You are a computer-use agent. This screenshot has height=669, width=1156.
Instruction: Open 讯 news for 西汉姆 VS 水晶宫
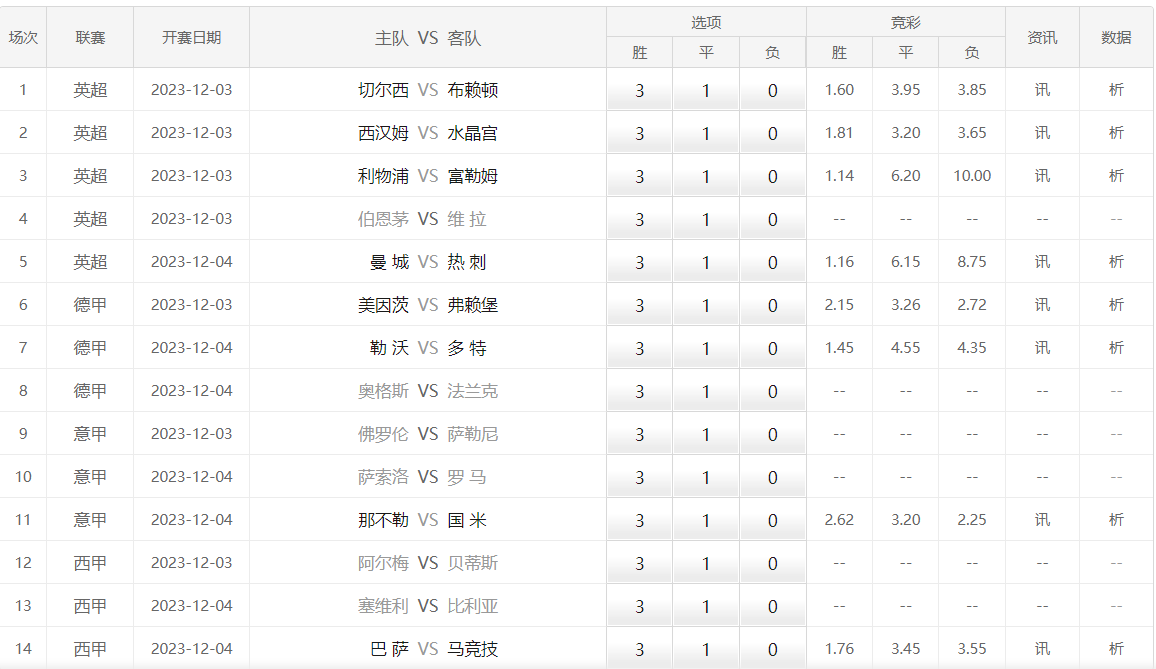[1042, 133]
